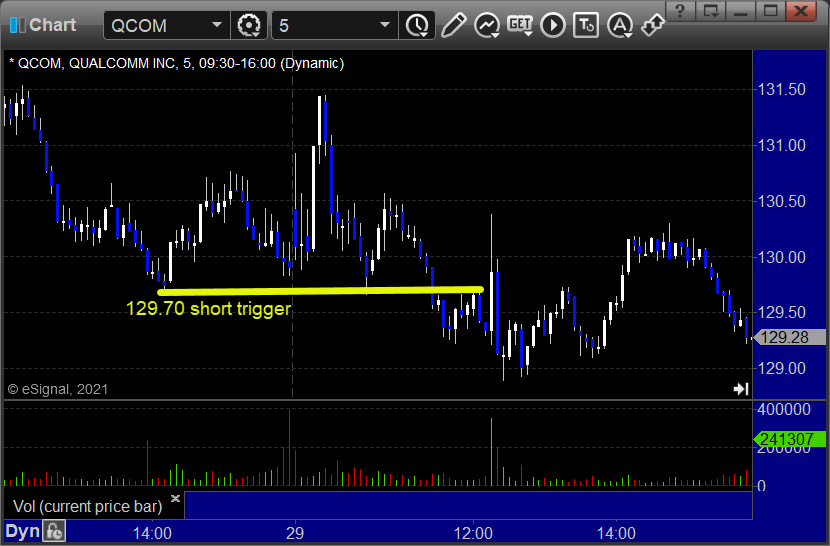Open the time template clock icon
Image resolution: width=830 pixels, height=546 pixels.
[418, 25]
